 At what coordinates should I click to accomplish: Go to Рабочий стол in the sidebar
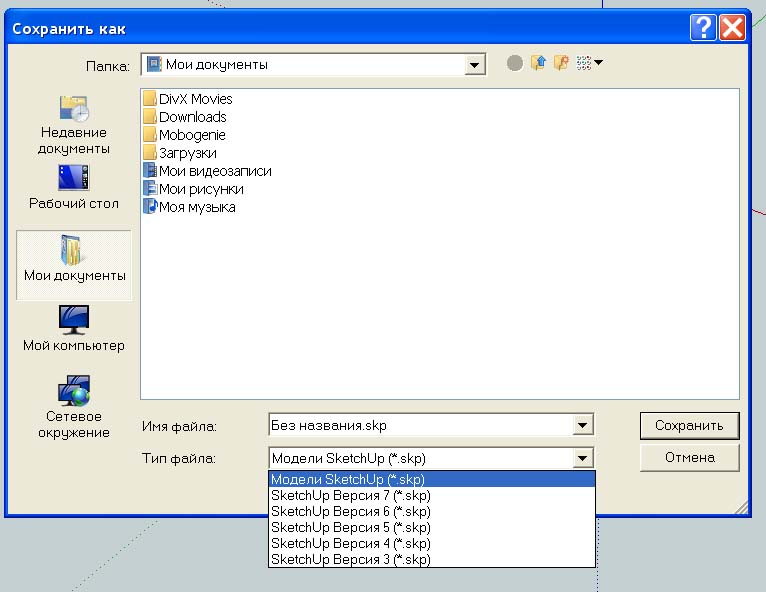(74, 188)
